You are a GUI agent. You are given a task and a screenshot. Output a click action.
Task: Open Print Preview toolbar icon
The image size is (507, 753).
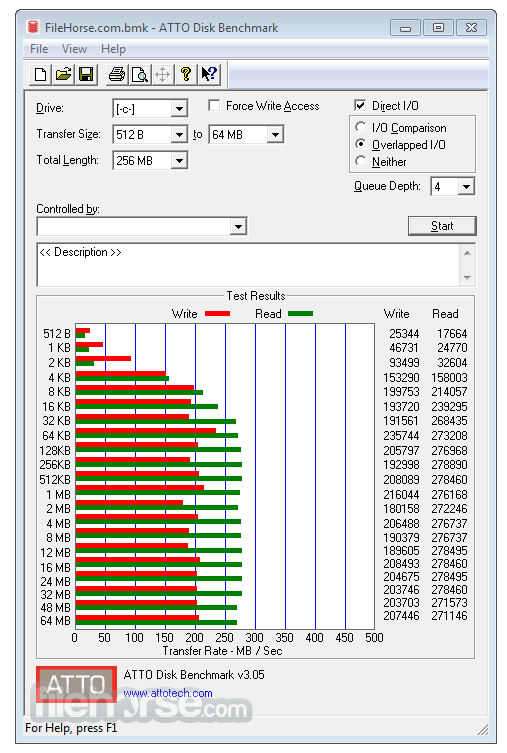(x=140, y=74)
